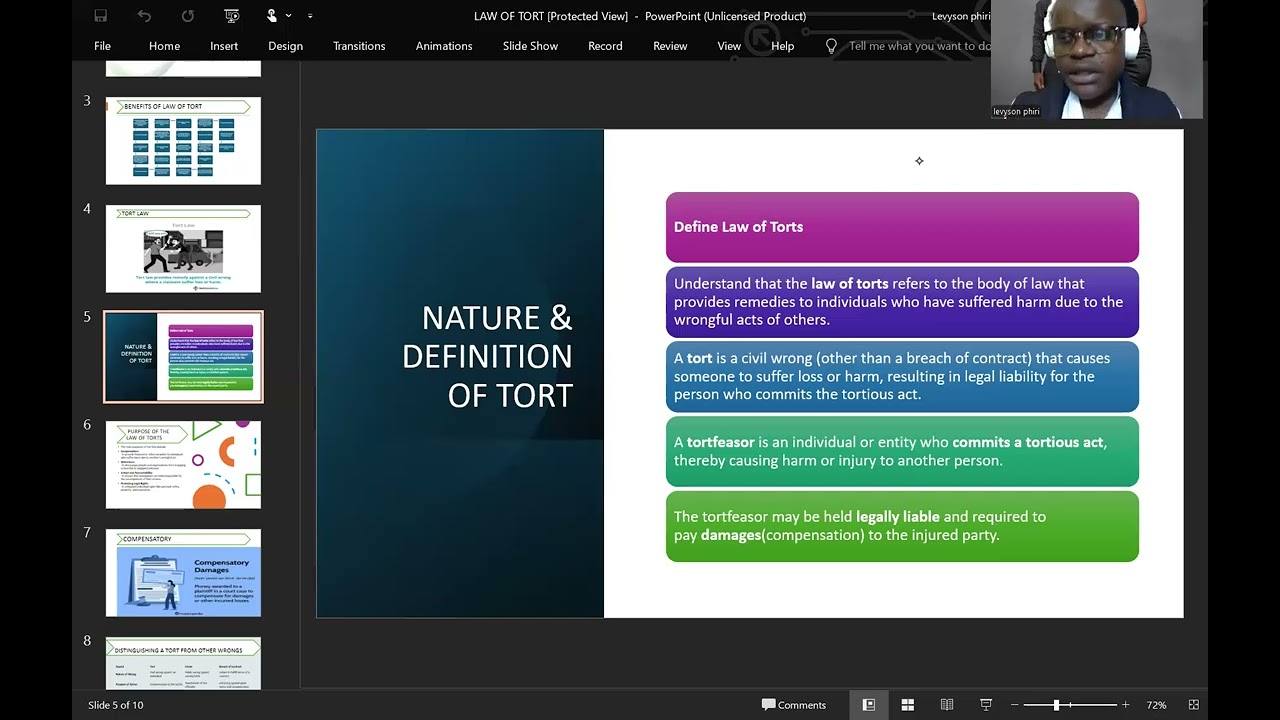Screen dimensions: 1280x720
Task: Switch to the Insert tab
Action: tap(224, 46)
